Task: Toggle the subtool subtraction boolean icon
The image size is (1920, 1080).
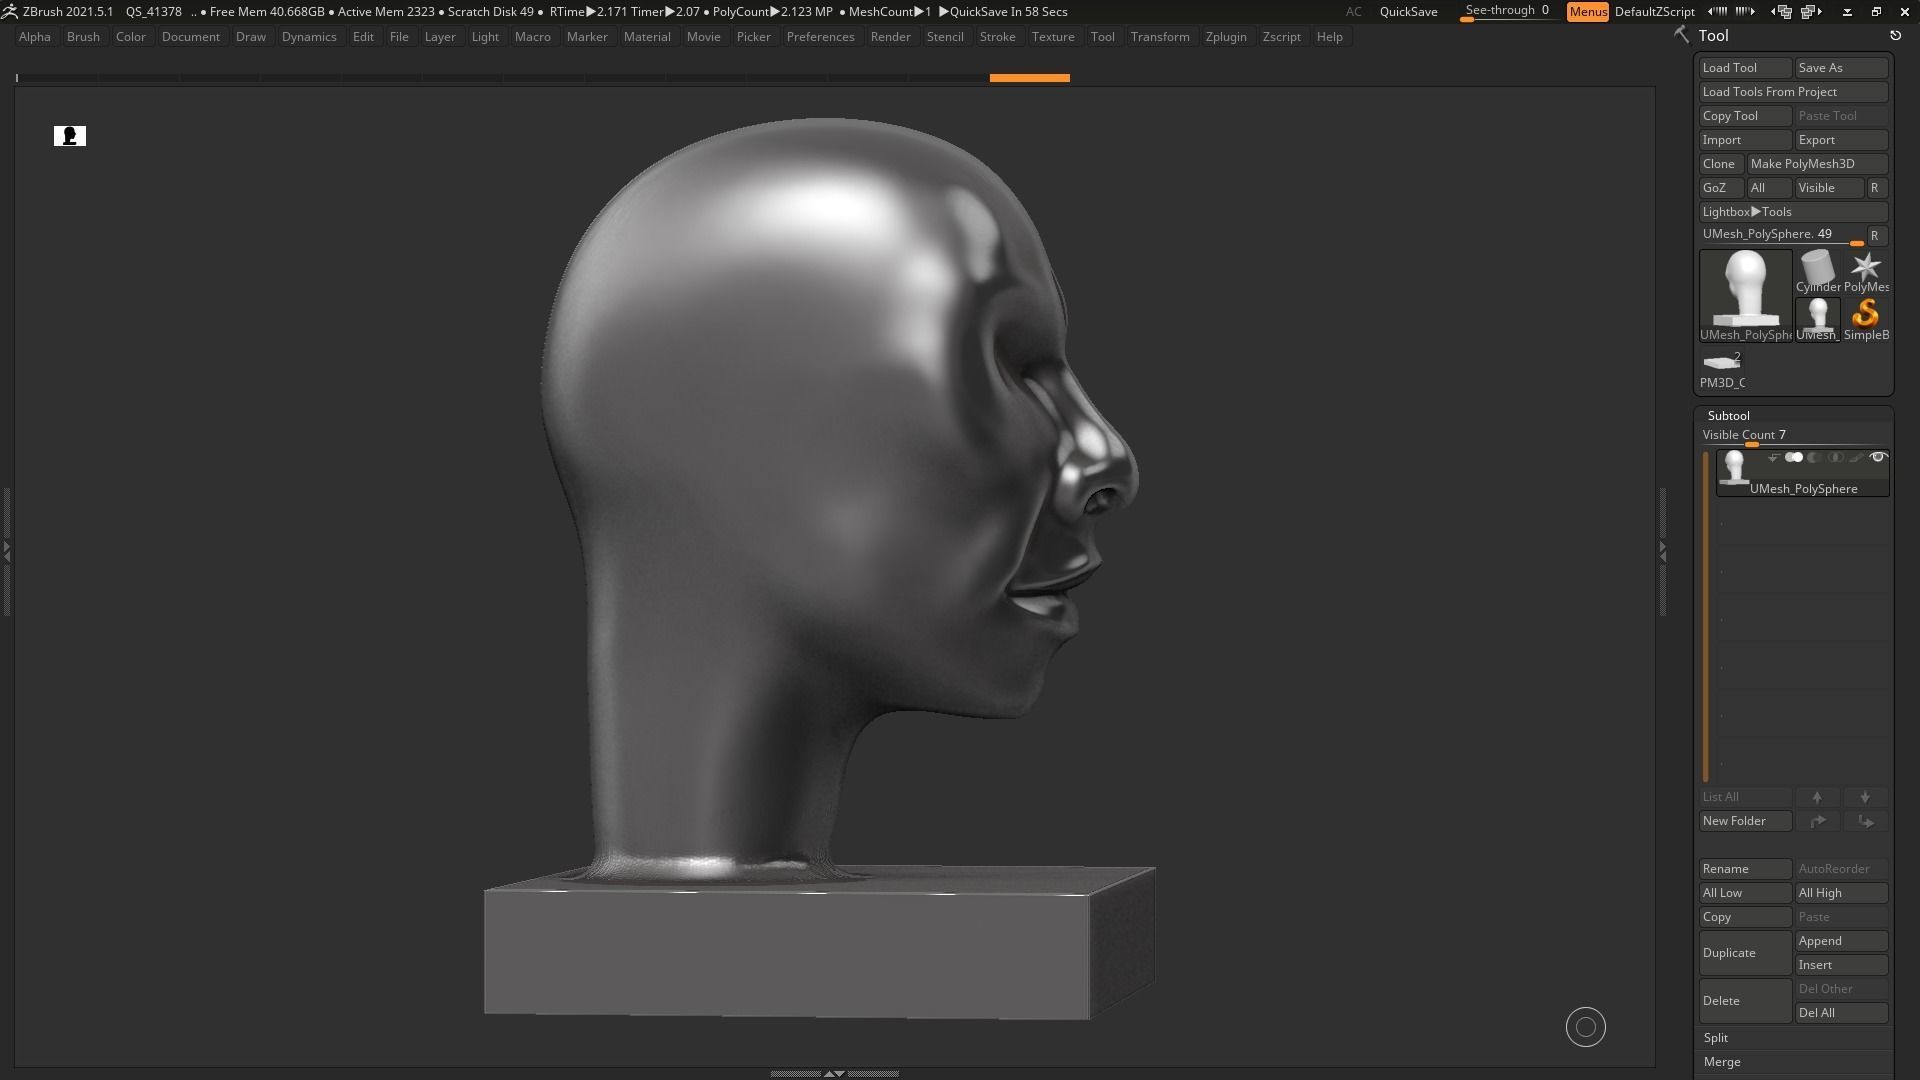Action: click(x=1814, y=458)
